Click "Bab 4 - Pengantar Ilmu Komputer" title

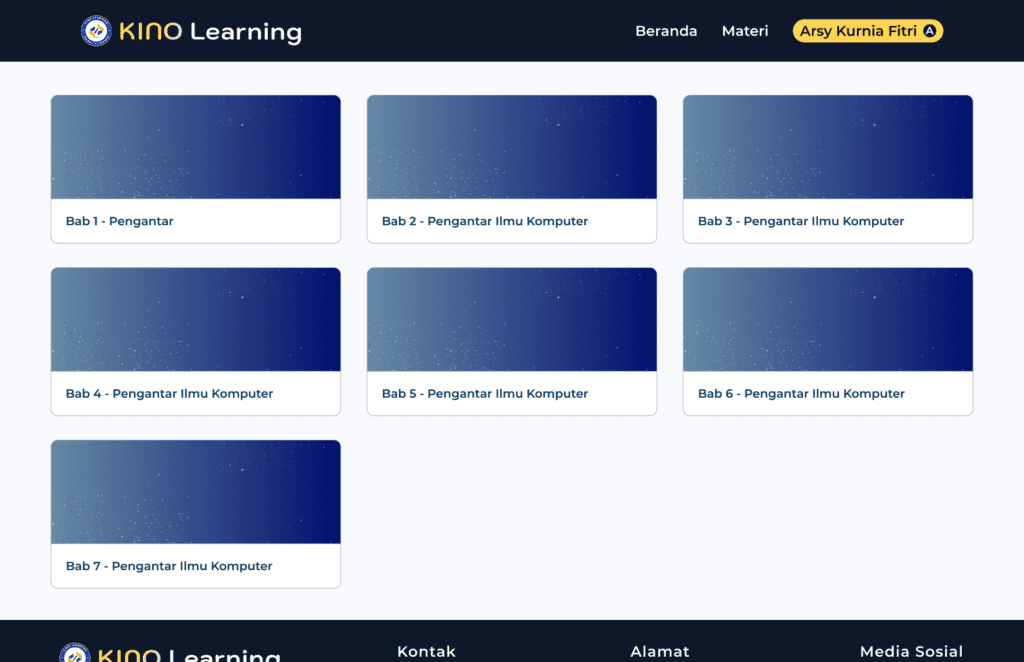click(169, 394)
